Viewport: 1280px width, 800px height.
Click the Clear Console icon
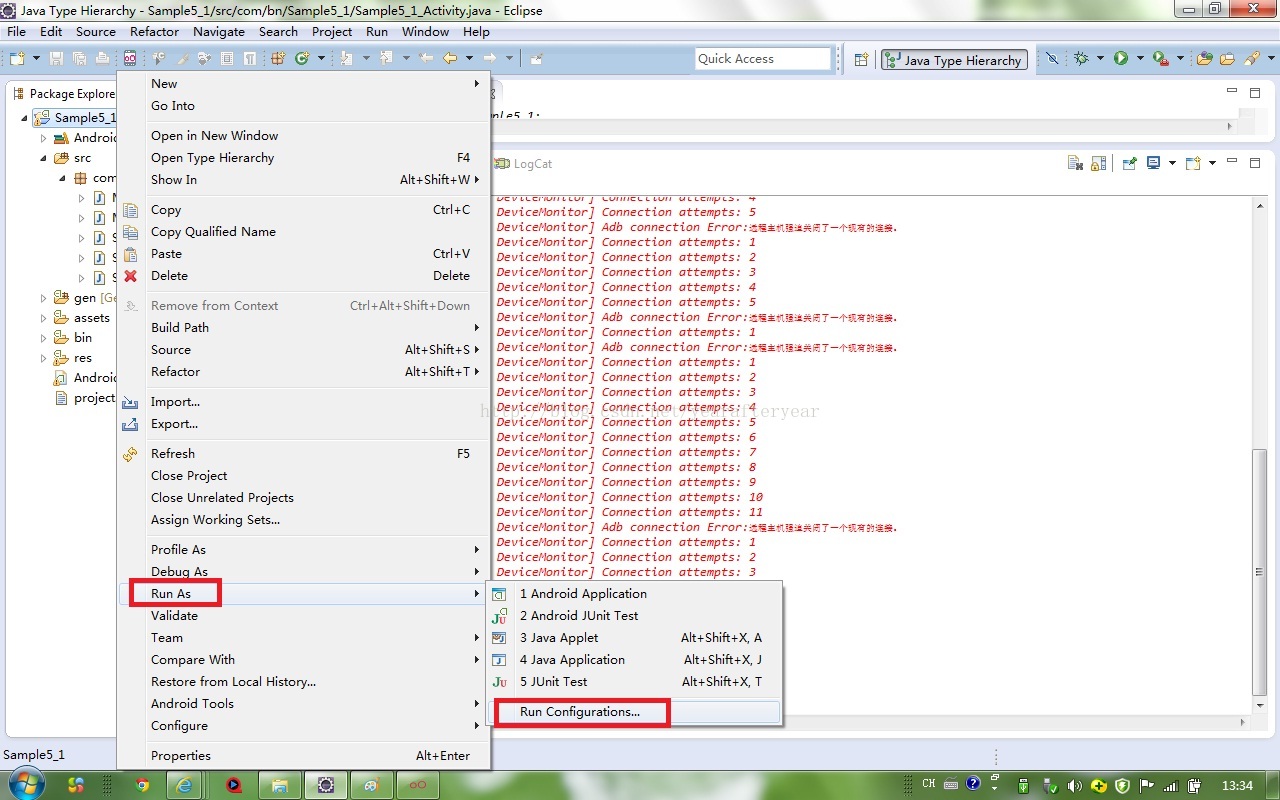[x=1075, y=163]
